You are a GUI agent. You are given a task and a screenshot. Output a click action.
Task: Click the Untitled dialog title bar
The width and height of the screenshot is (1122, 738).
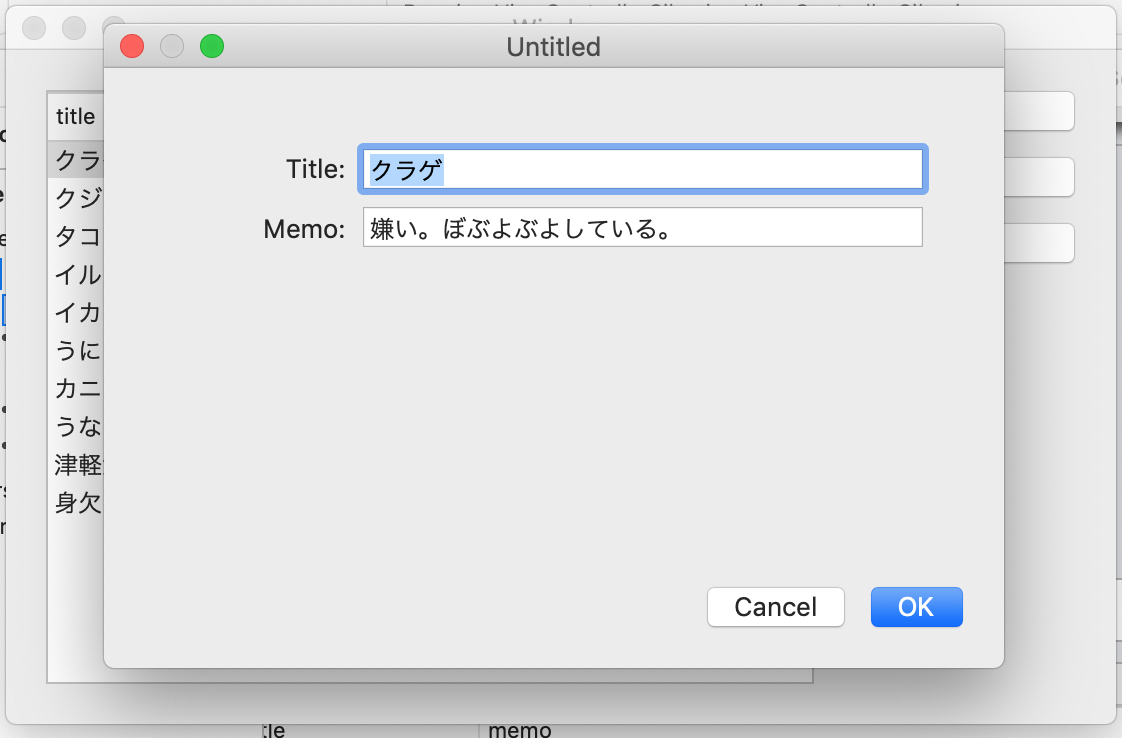pyautogui.click(x=553, y=46)
